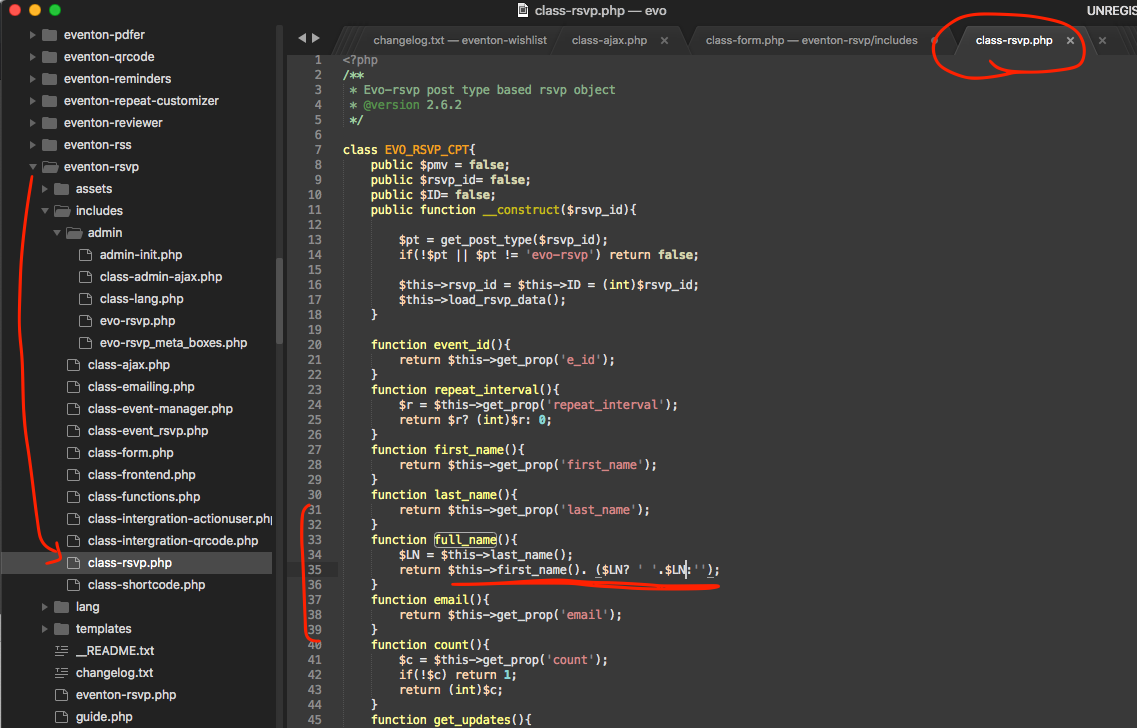Switch to the class-ajax.php tab
Image resolution: width=1137 pixels, height=728 pixels.
tap(609, 41)
